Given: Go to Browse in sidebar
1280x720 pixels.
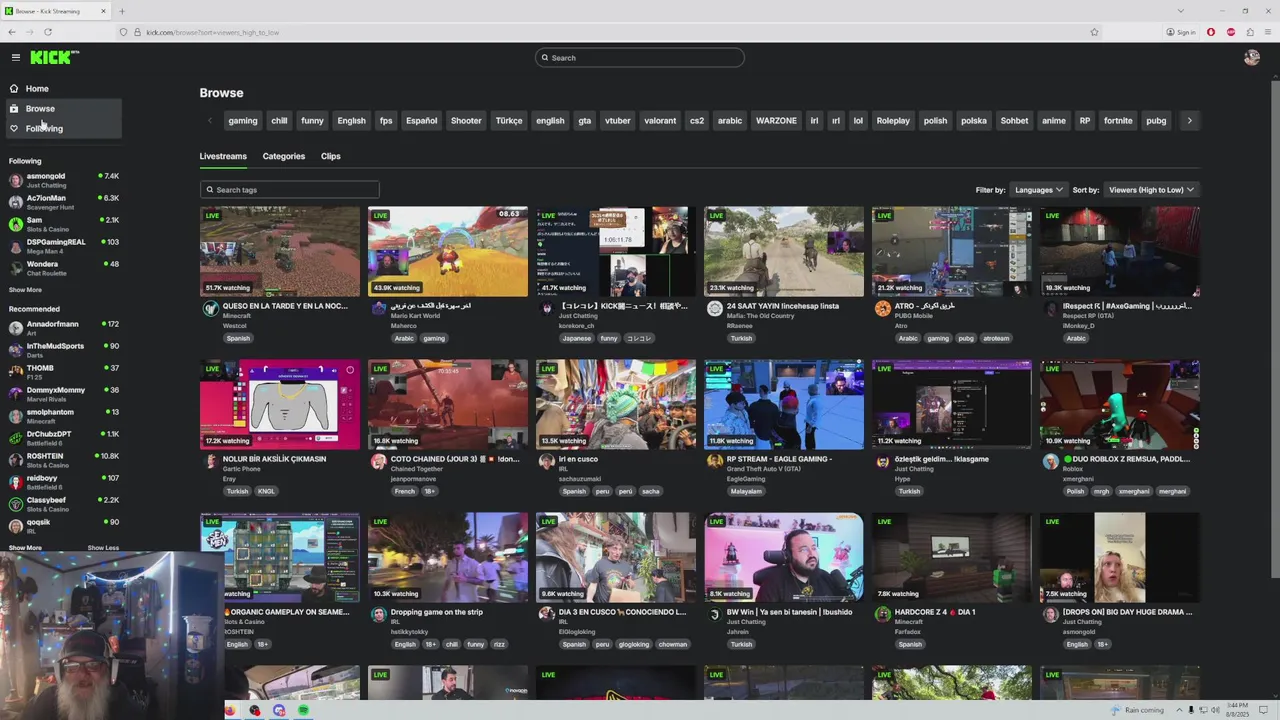Looking at the screenshot, I should pyautogui.click(x=62, y=108).
